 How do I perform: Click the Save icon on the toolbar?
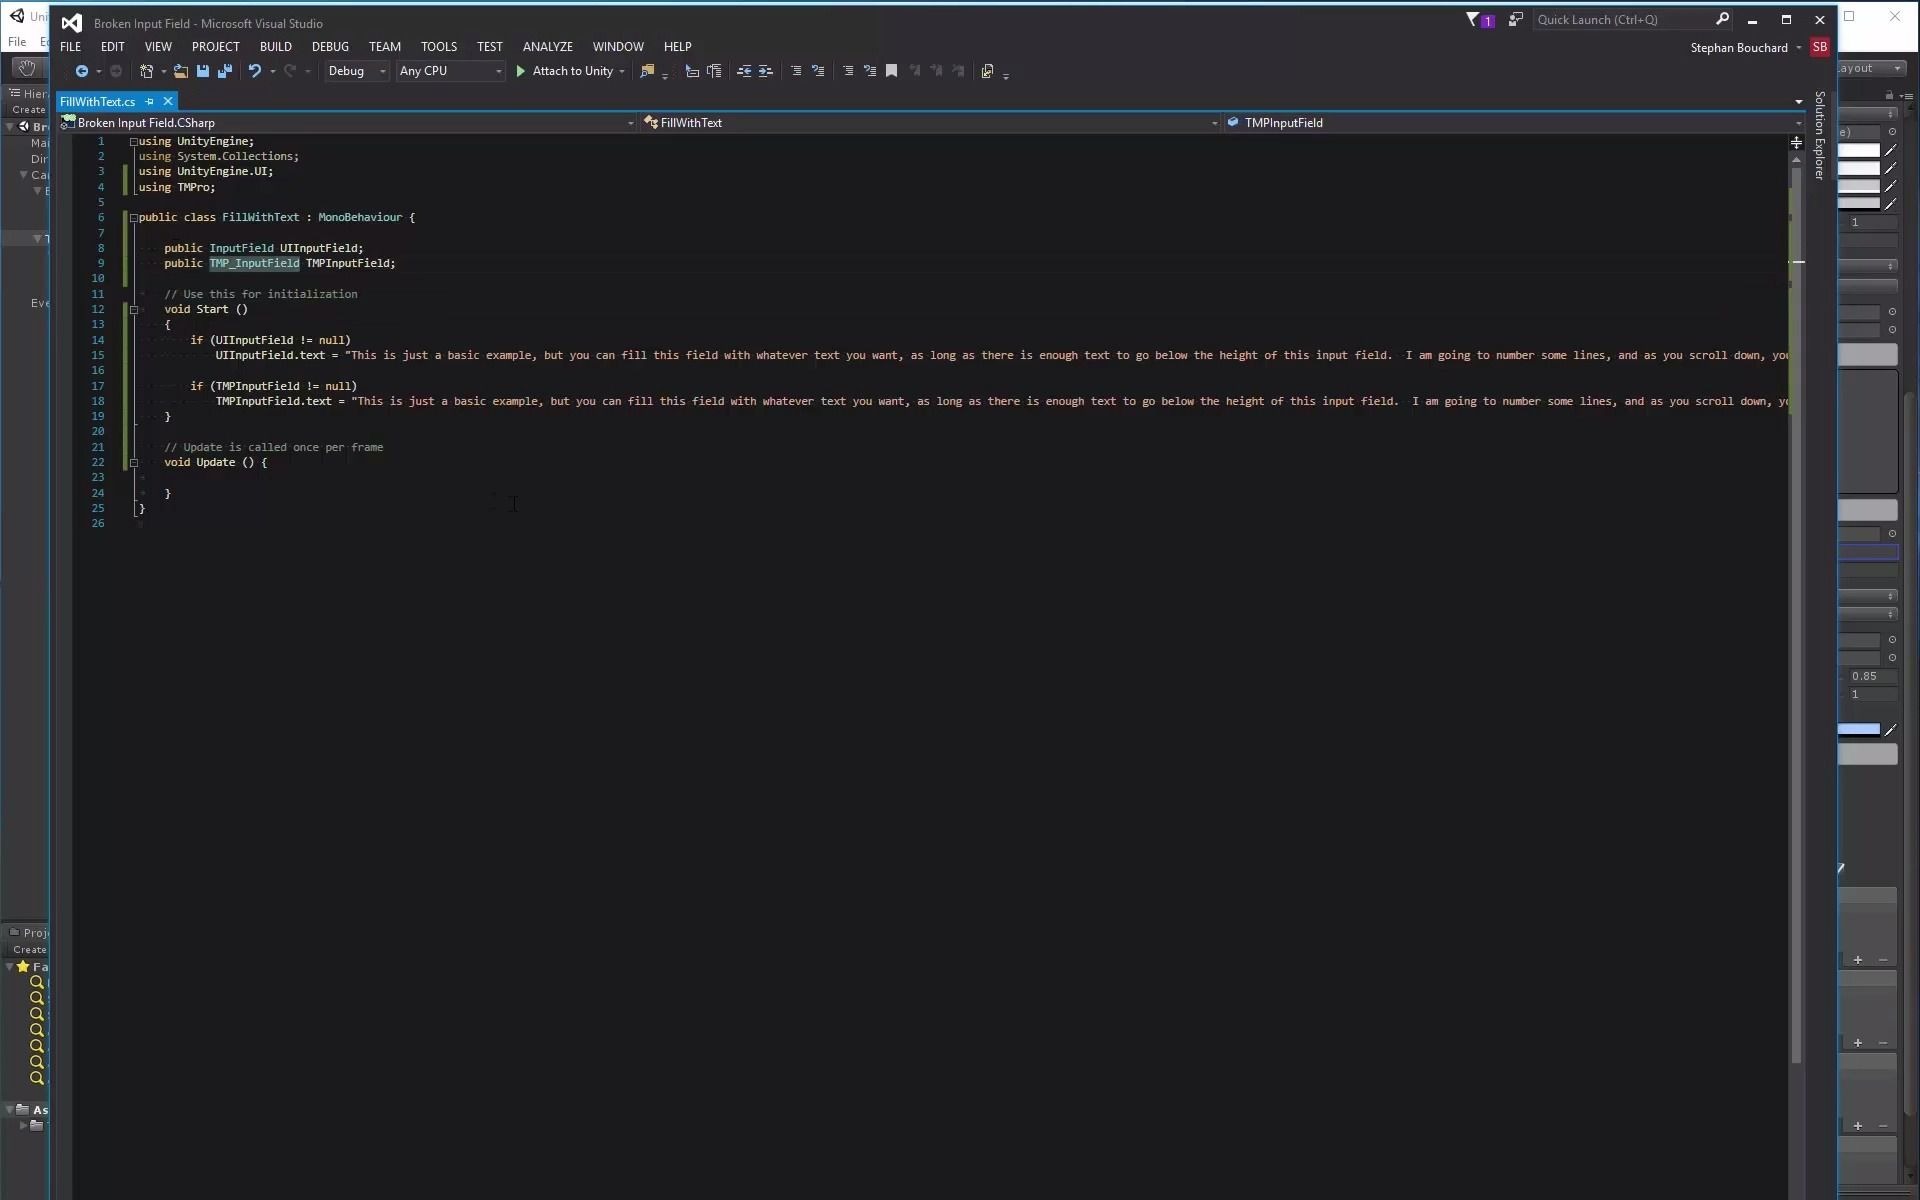click(202, 70)
